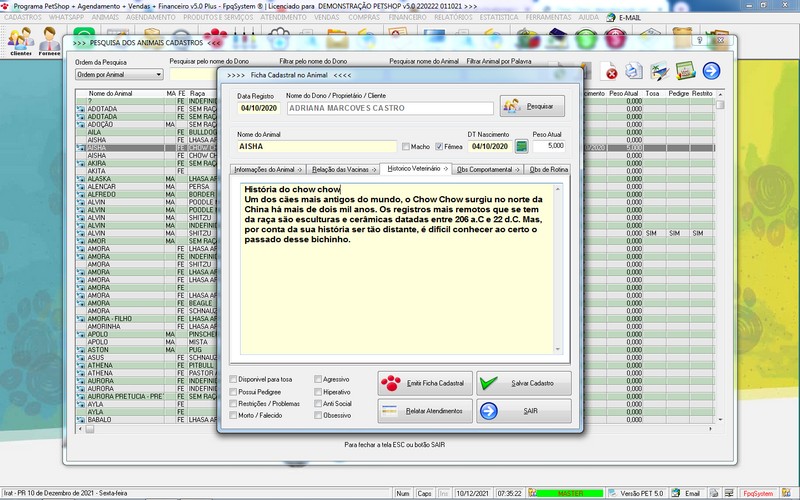Tick the Agressivo checkbox
800x500 pixels.
pyautogui.click(x=318, y=380)
